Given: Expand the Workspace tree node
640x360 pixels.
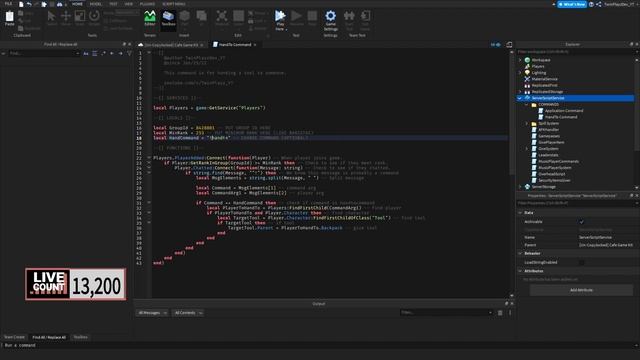Looking at the screenshot, I should (520, 60).
